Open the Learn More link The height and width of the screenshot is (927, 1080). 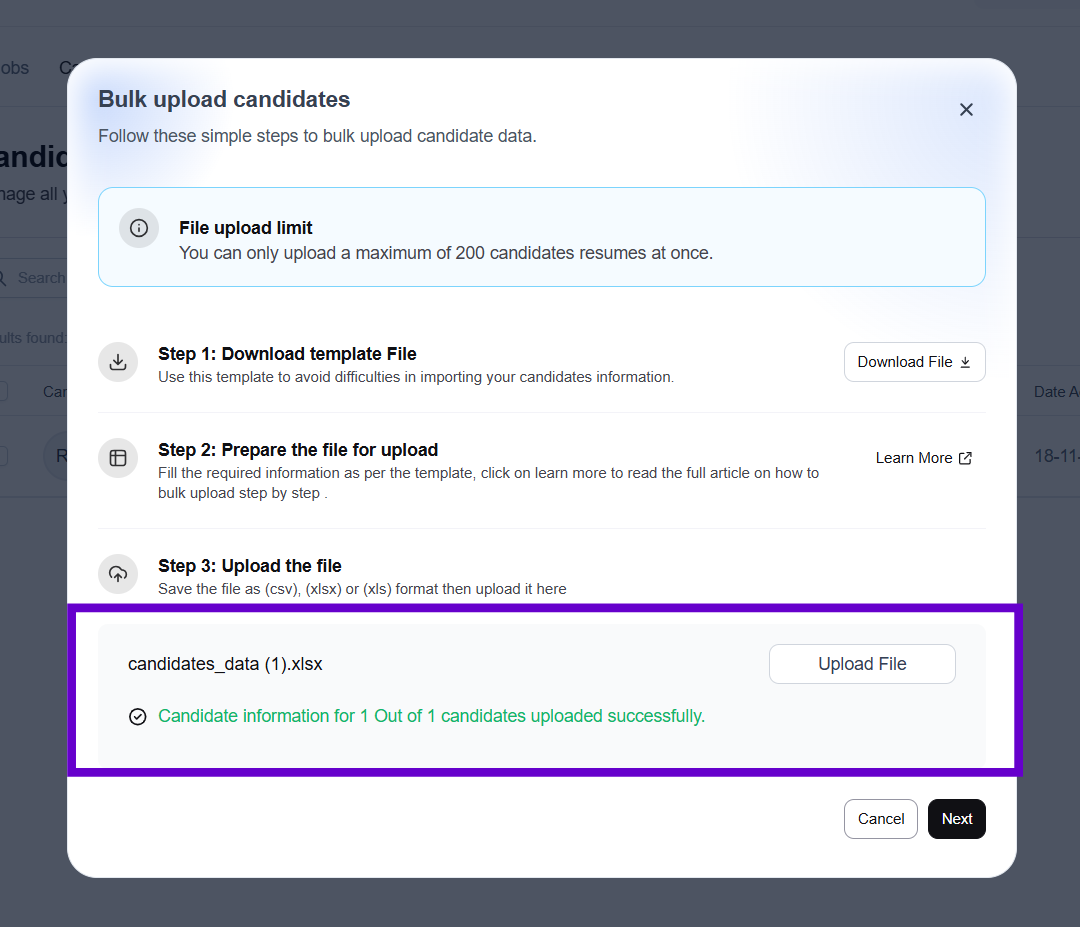[x=914, y=458]
